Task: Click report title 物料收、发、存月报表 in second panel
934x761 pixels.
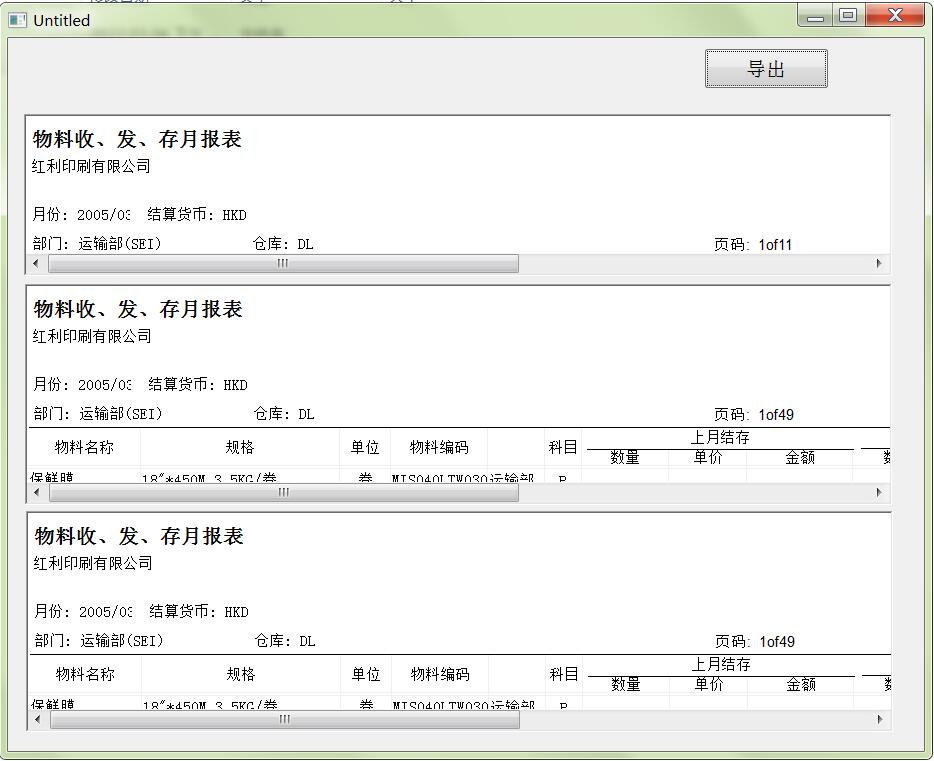Action: click(138, 309)
